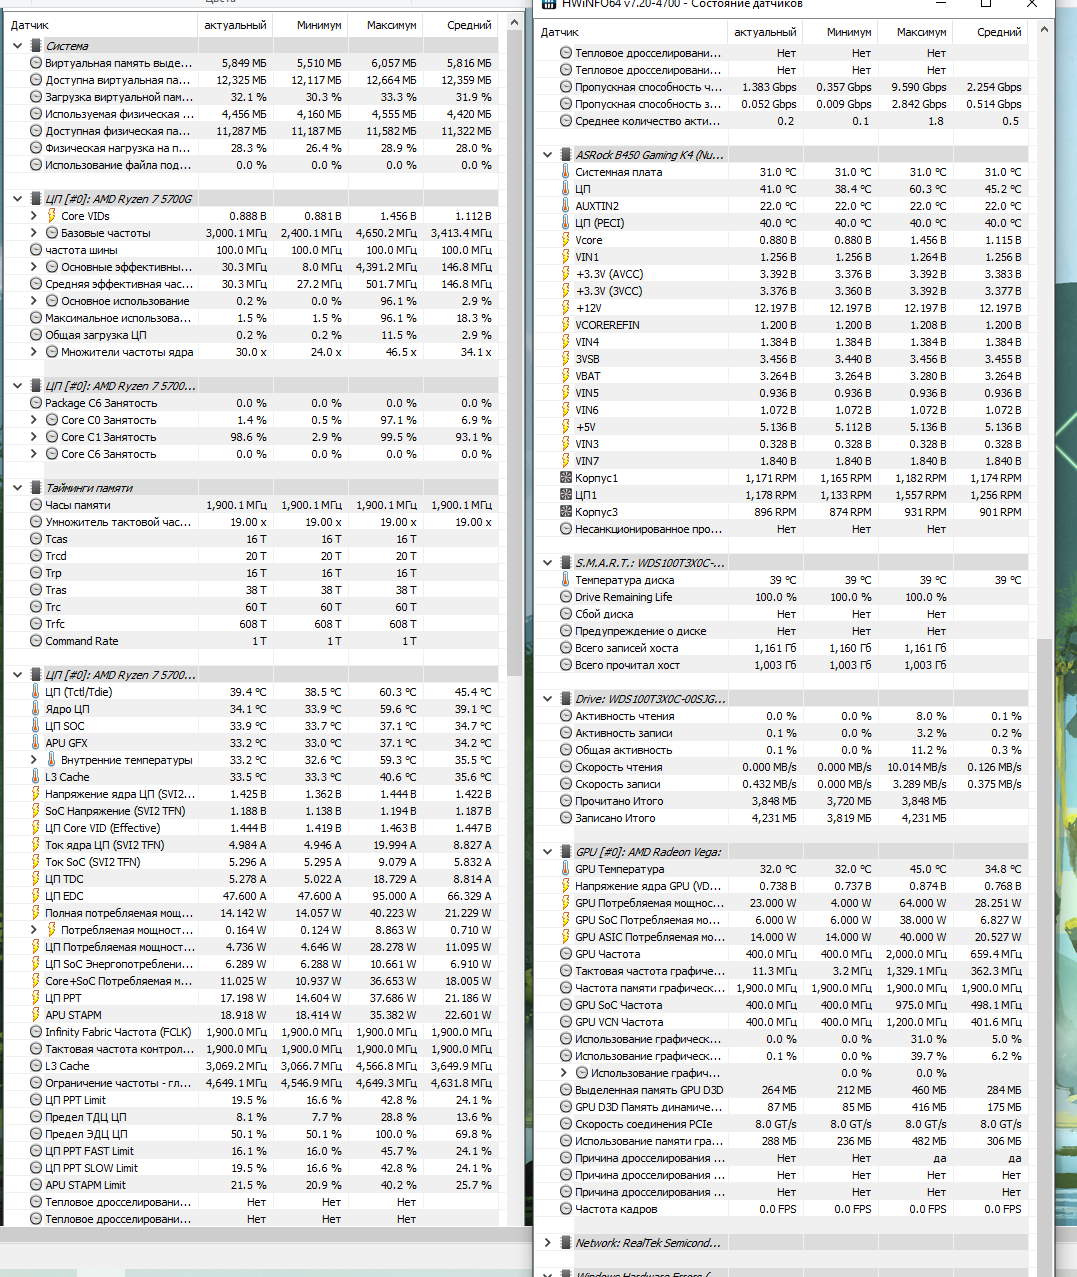This screenshot has height=1277, width=1077.
Task: Select the Записано Итого row
Action: coord(782,818)
